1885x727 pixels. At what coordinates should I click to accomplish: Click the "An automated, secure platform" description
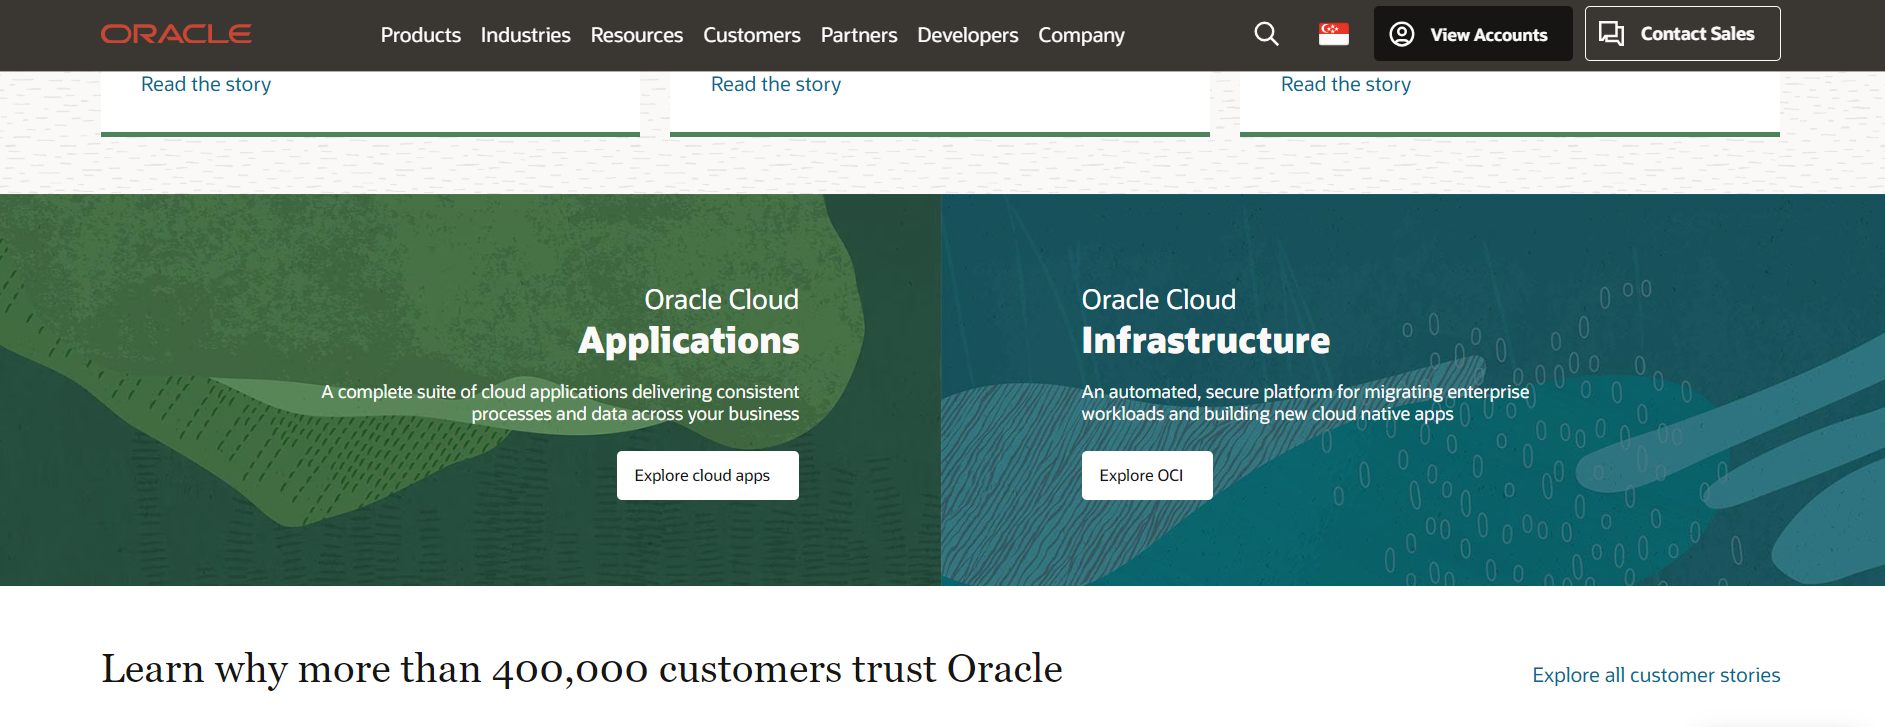click(x=1305, y=403)
